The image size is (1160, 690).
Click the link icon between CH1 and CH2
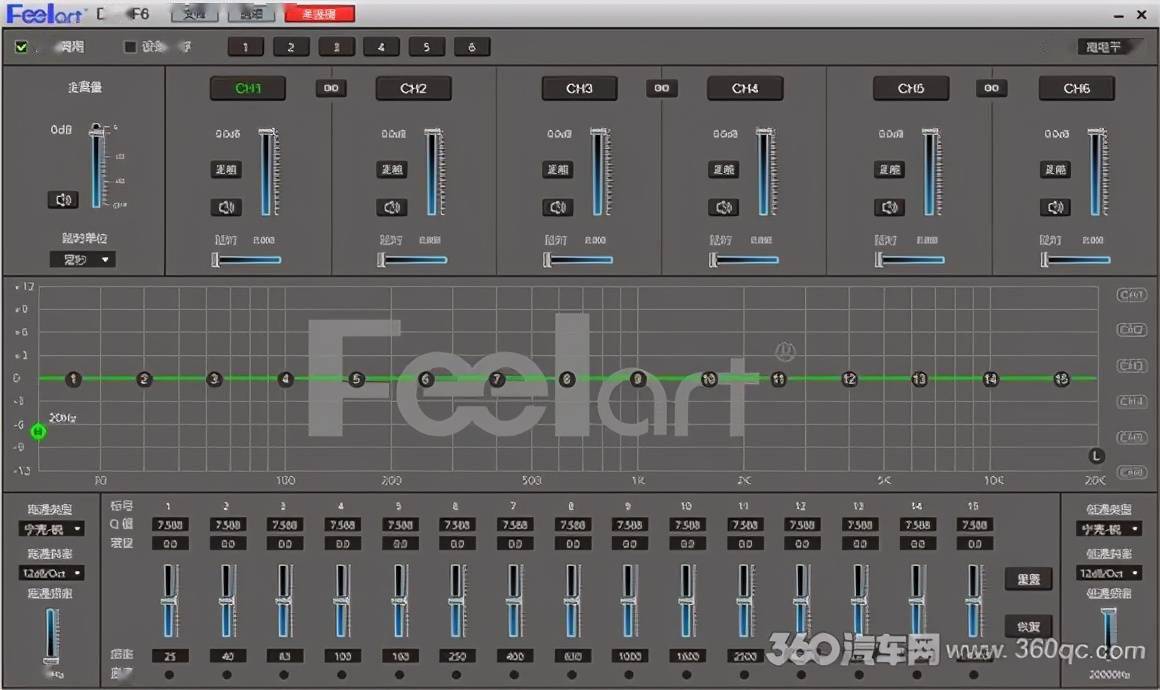point(331,89)
